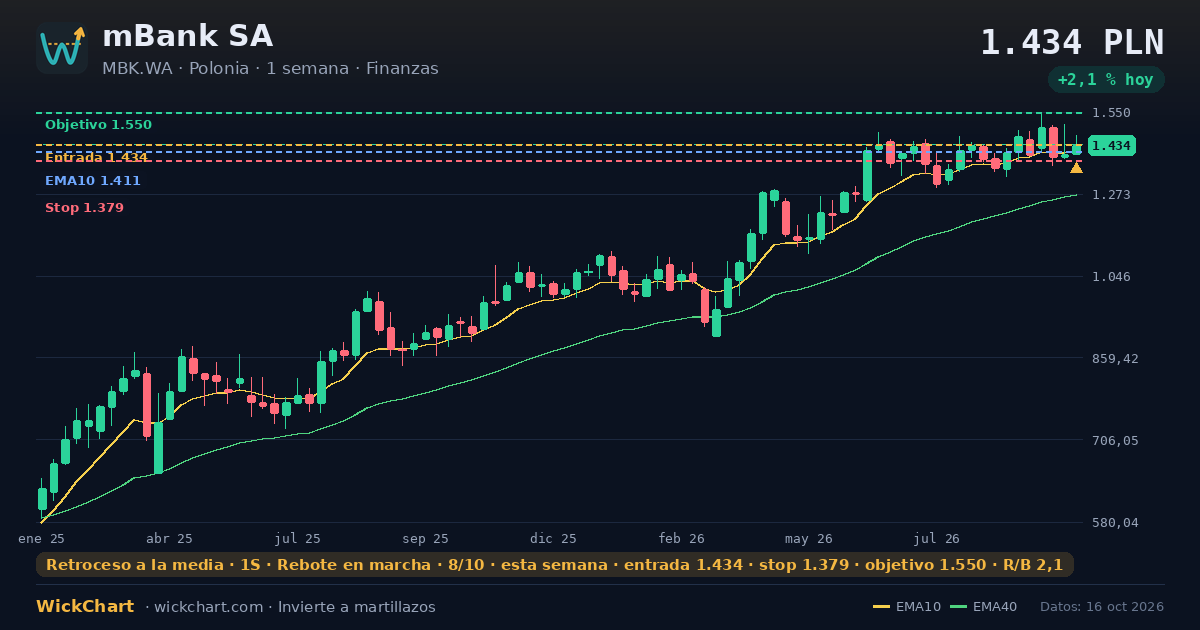Click the "dic 25" date axis label
The width and height of the screenshot is (1200, 630).
click(553, 538)
